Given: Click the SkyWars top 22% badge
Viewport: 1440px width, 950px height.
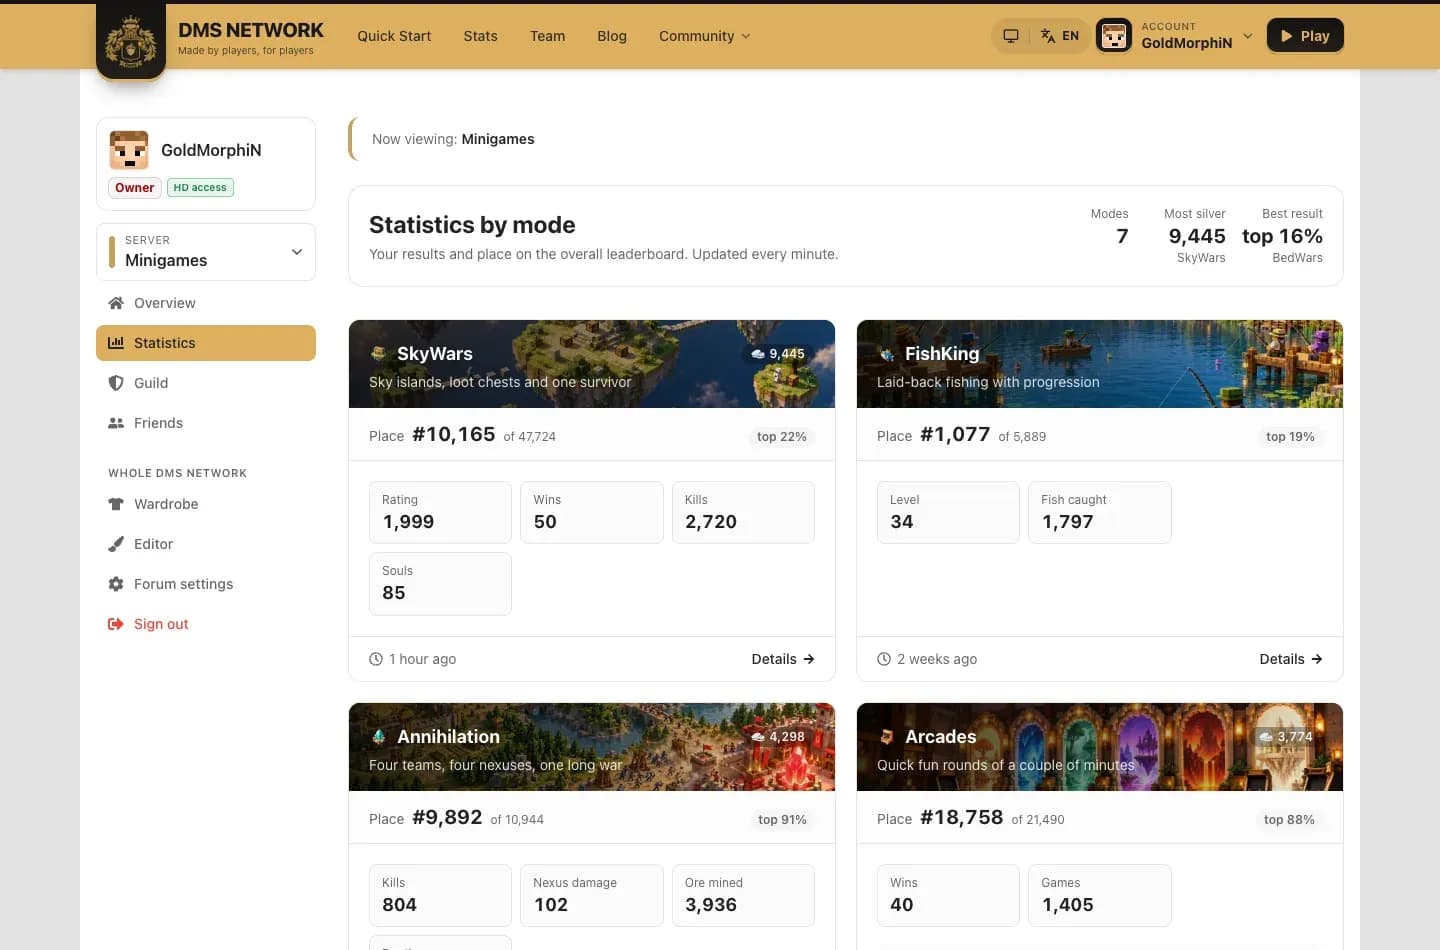Looking at the screenshot, I should pyautogui.click(x=782, y=437).
